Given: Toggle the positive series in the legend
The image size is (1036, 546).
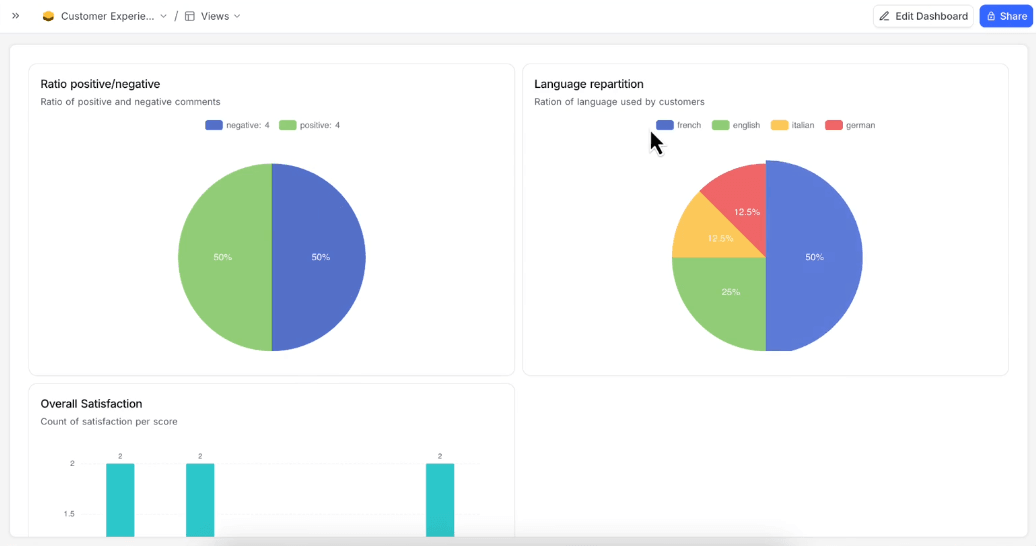Looking at the screenshot, I should (x=310, y=125).
